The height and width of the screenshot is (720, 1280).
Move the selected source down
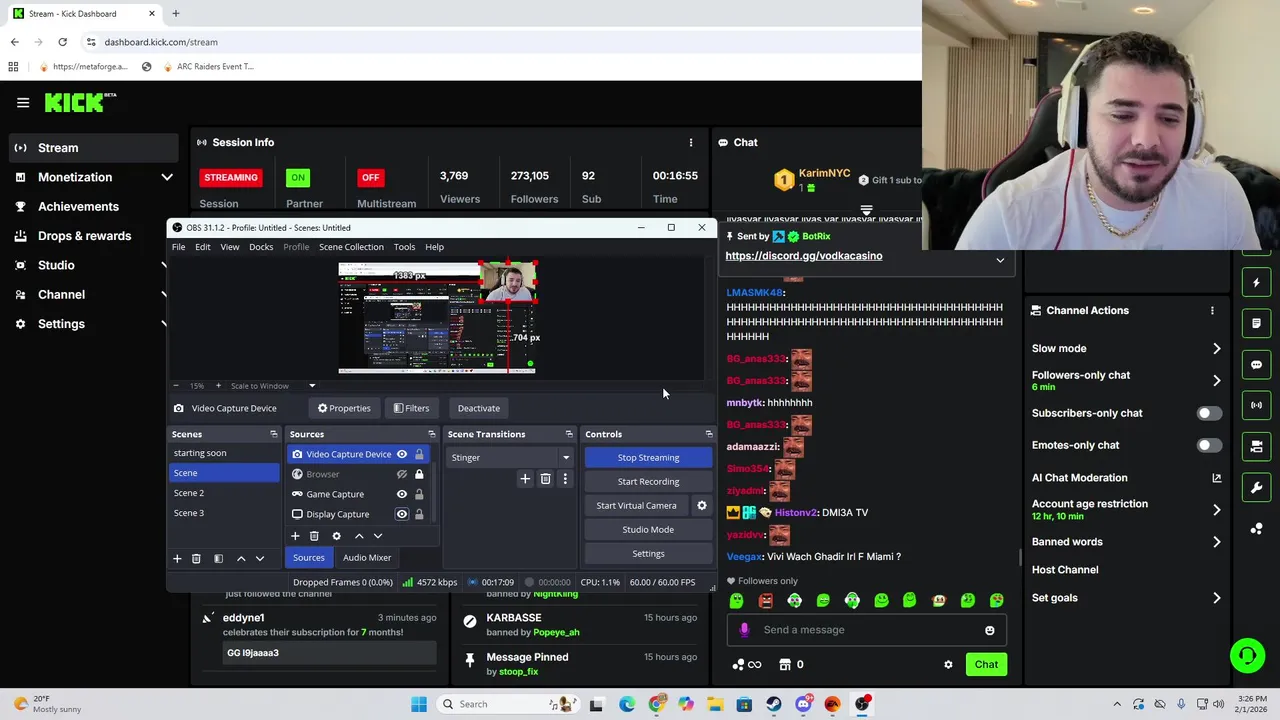[x=378, y=536]
